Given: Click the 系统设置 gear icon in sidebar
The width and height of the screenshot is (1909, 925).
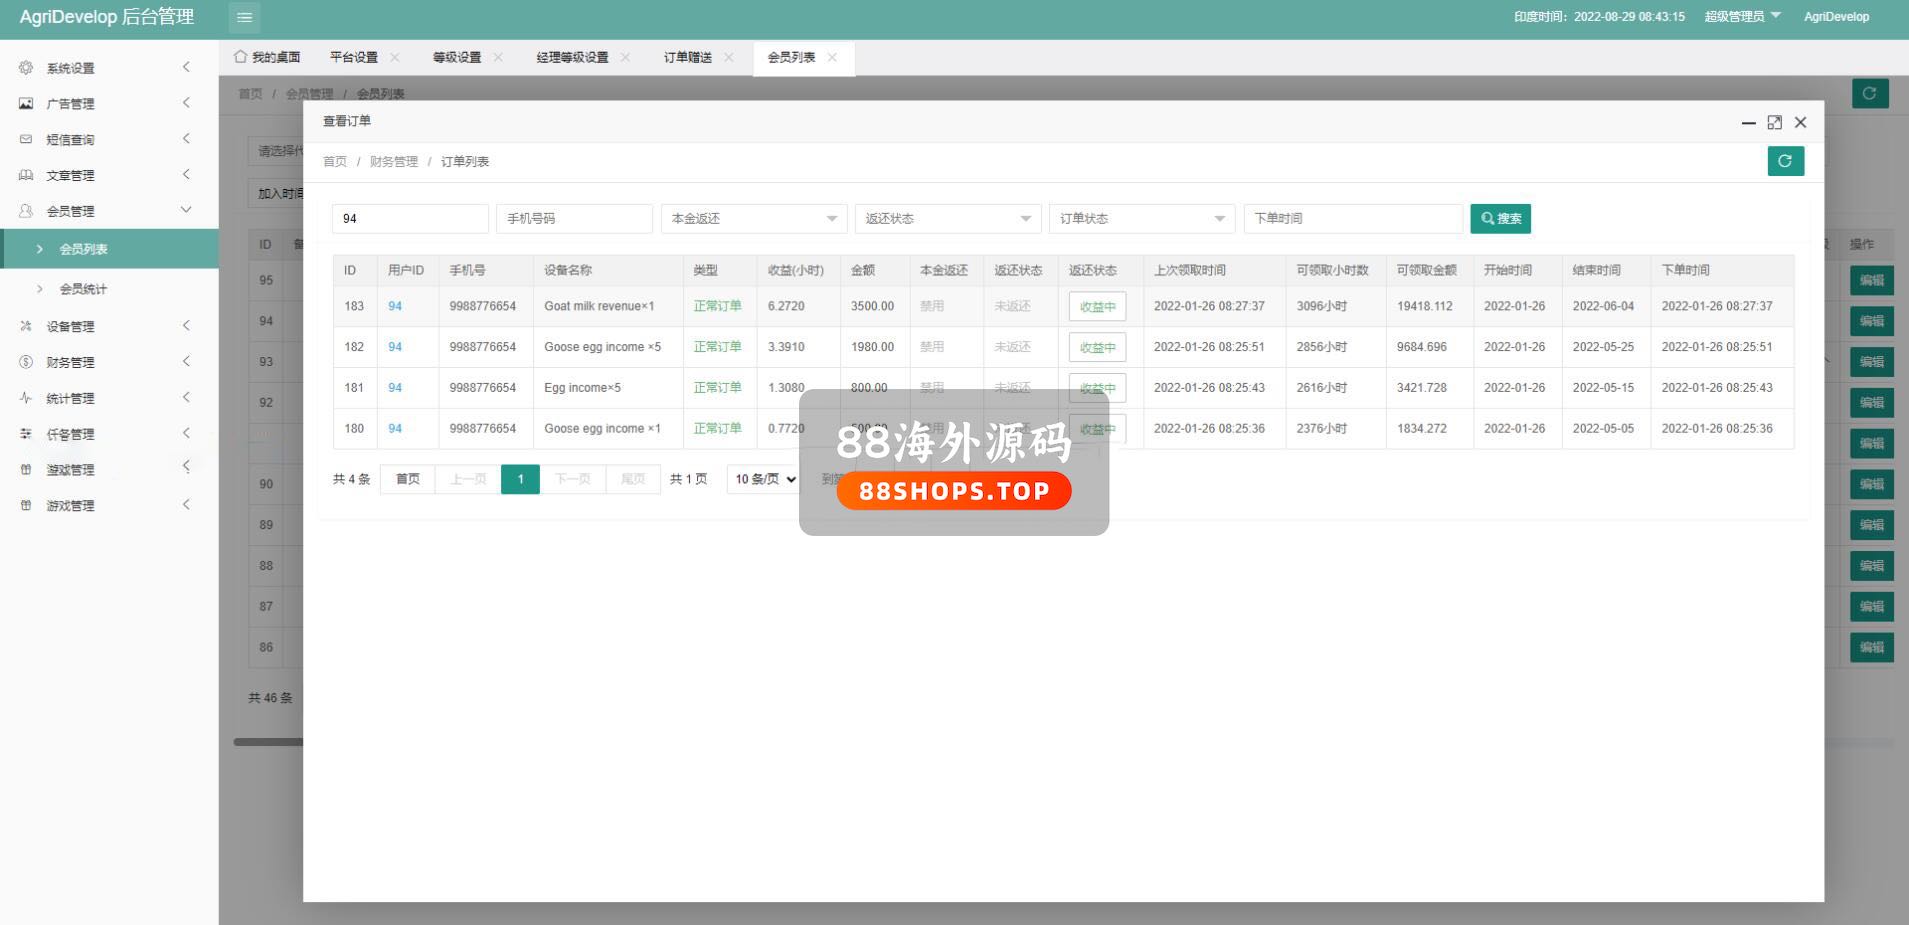Looking at the screenshot, I should (x=26, y=68).
